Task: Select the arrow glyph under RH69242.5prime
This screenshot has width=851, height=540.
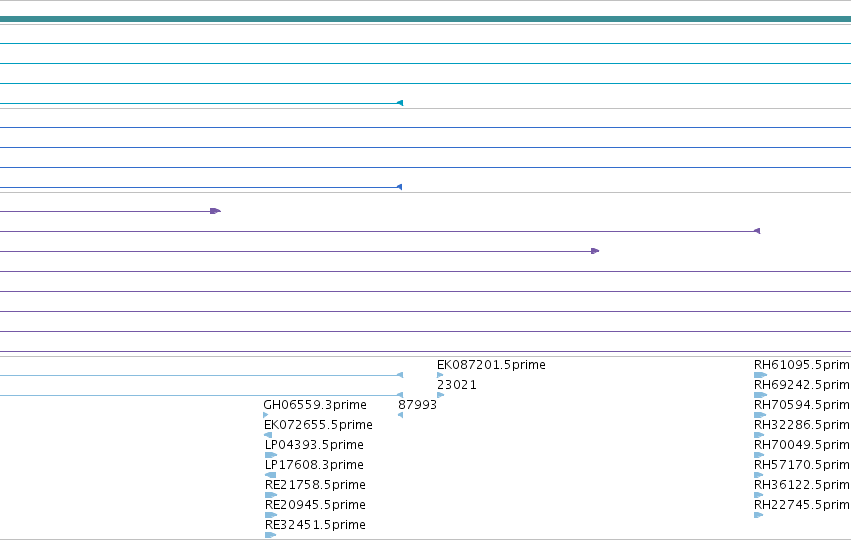Action: pyautogui.click(x=760, y=395)
